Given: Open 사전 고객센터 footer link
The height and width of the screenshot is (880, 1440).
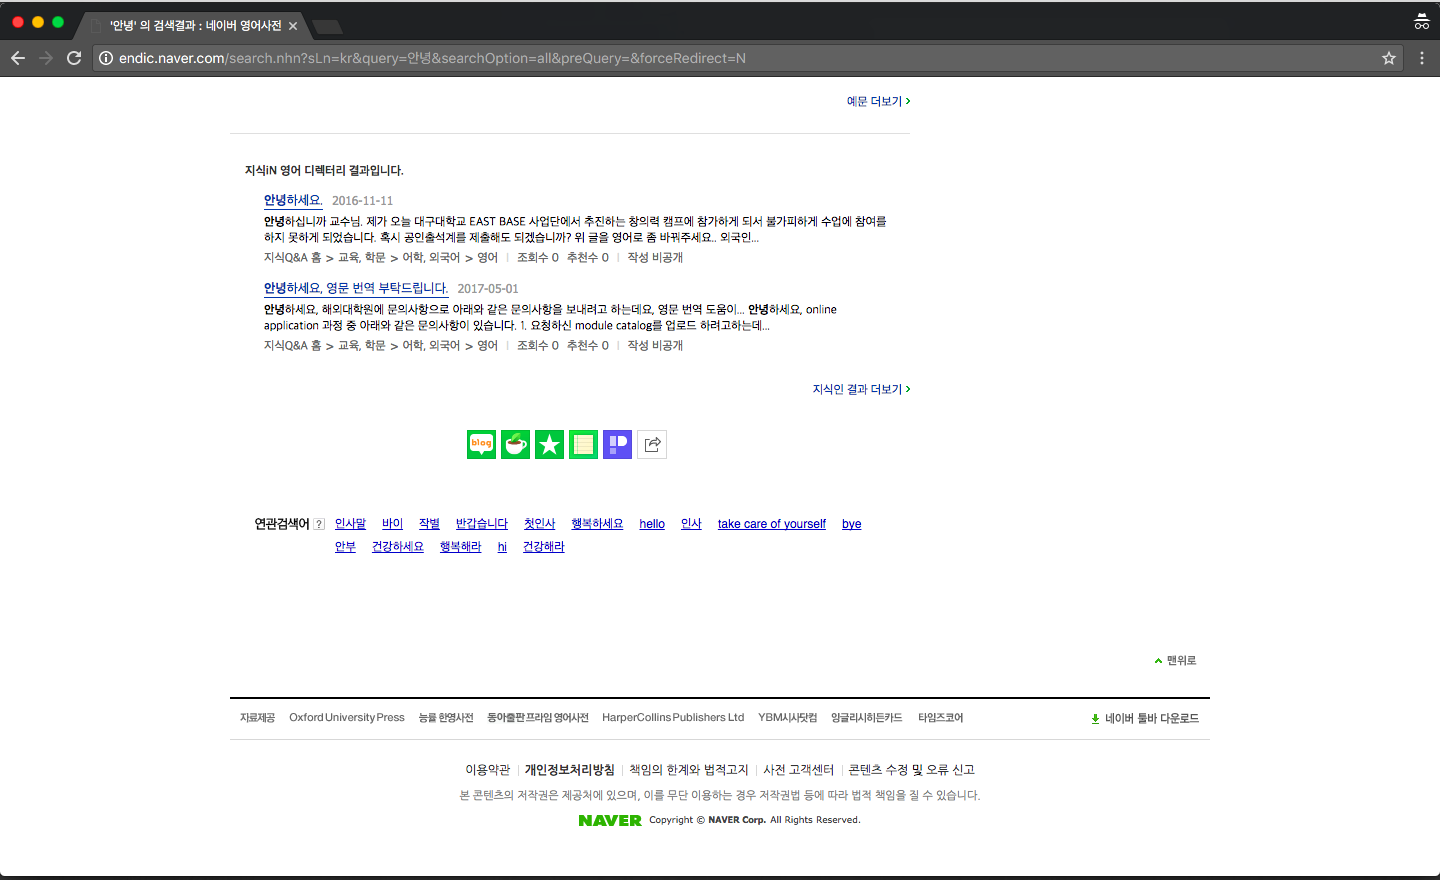Looking at the screenshot, I should (799, 770).
